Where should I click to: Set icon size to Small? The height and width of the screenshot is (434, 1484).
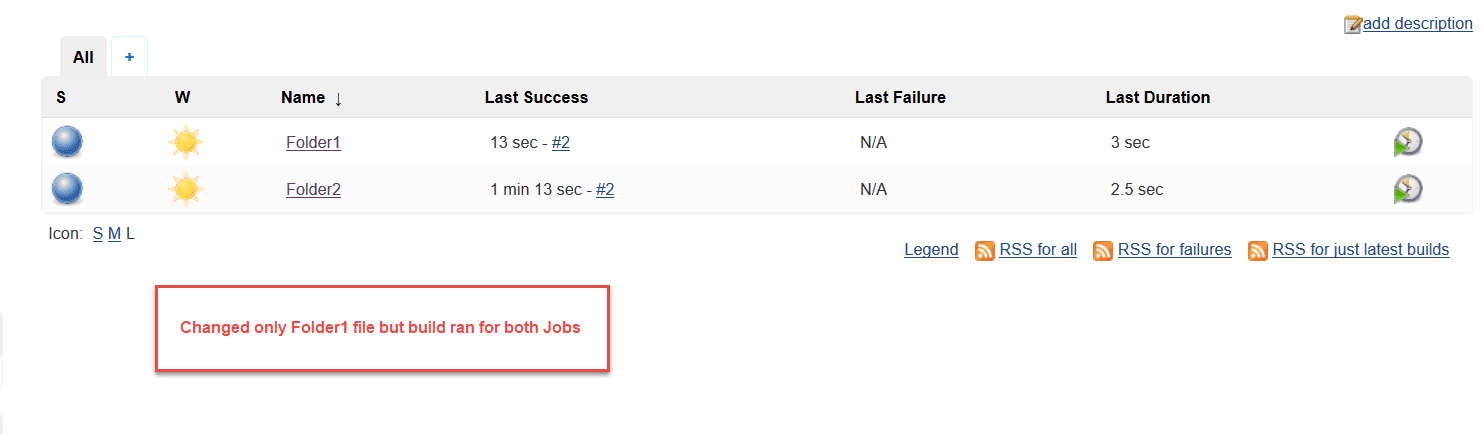point(98,233)
